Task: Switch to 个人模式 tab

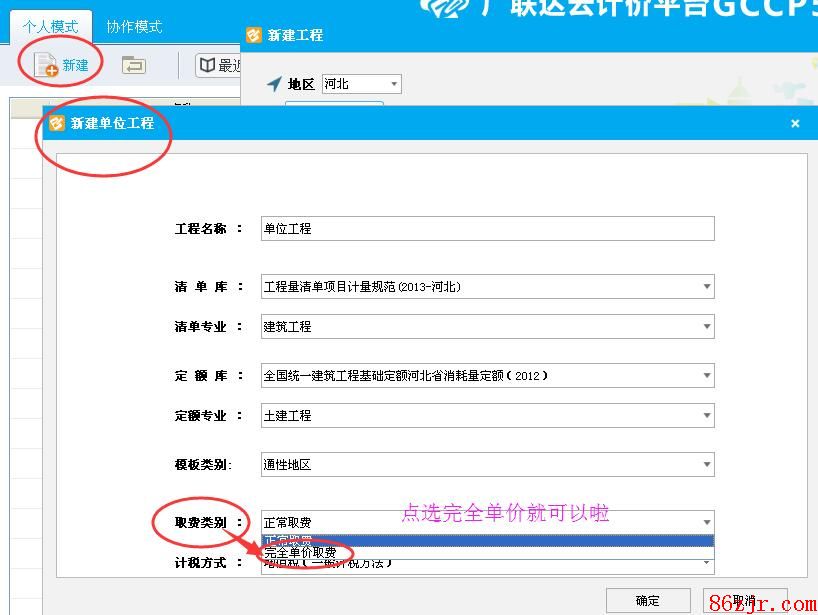Action: tap(50, 27)
